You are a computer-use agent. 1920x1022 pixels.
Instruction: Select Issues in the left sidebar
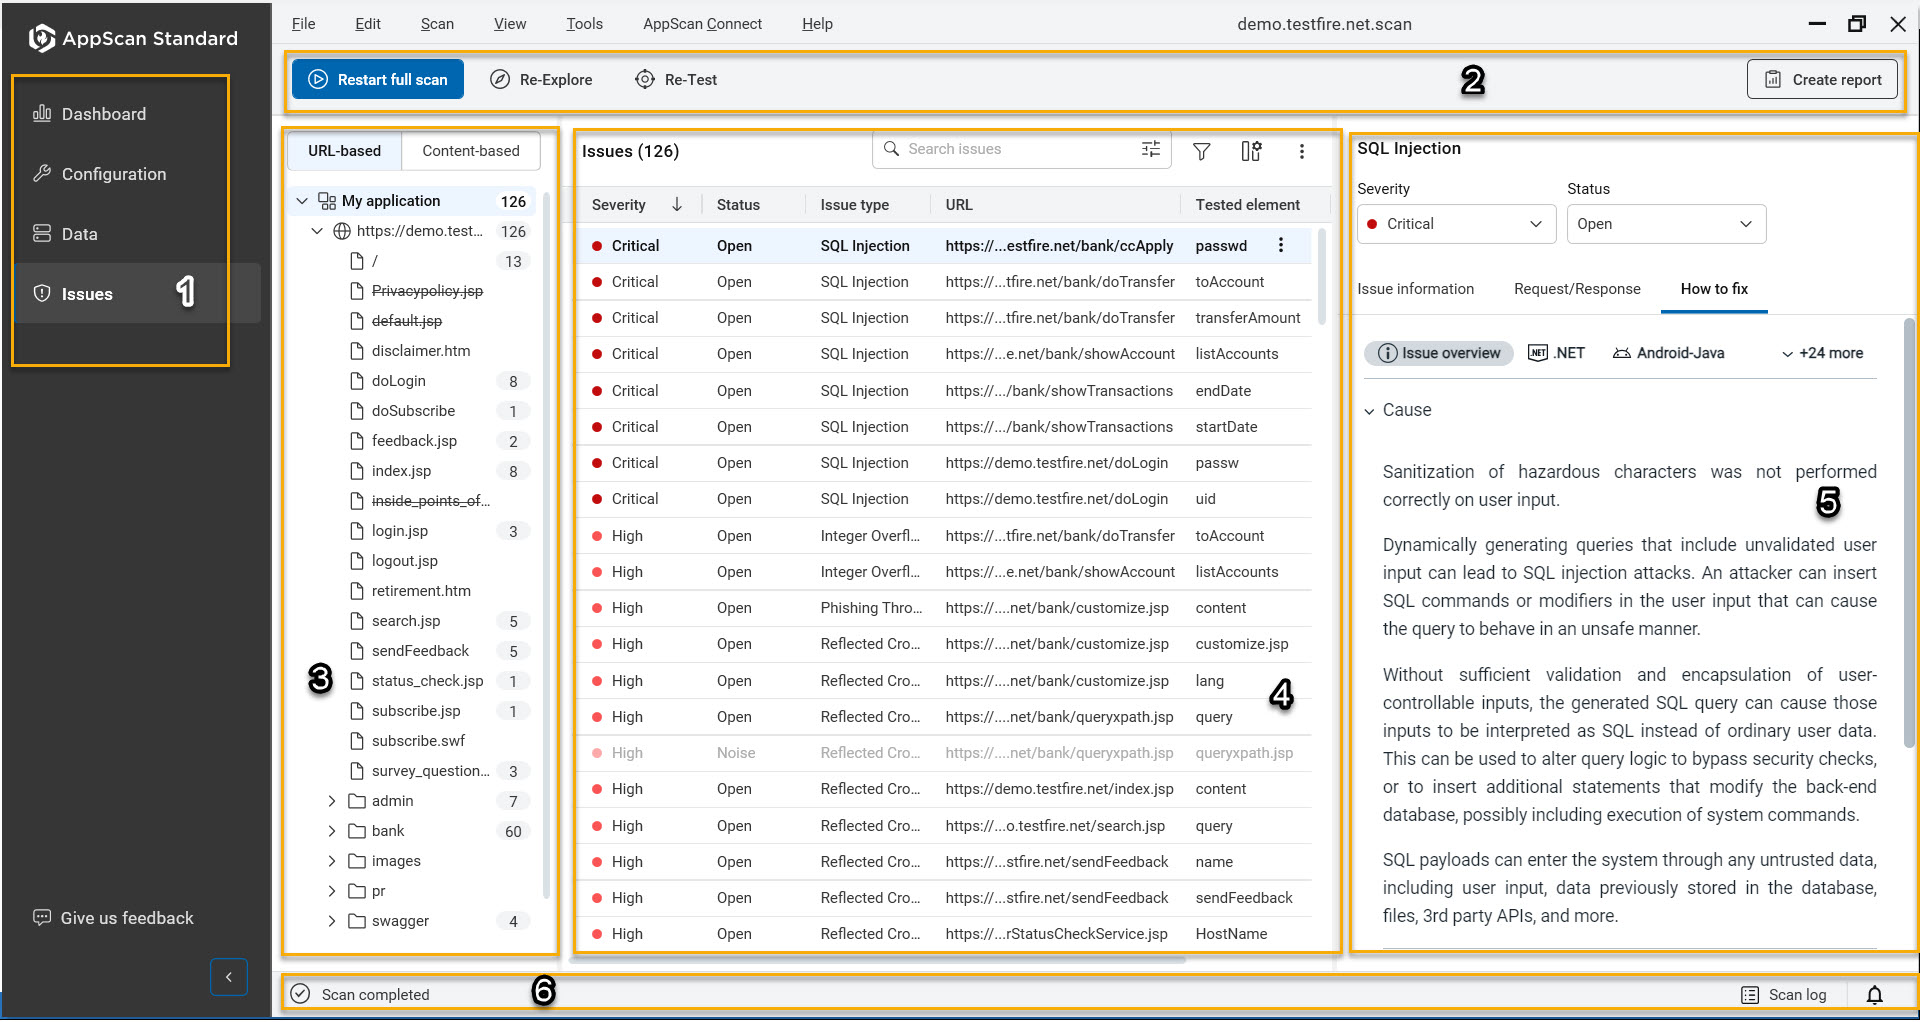point(87,293)
